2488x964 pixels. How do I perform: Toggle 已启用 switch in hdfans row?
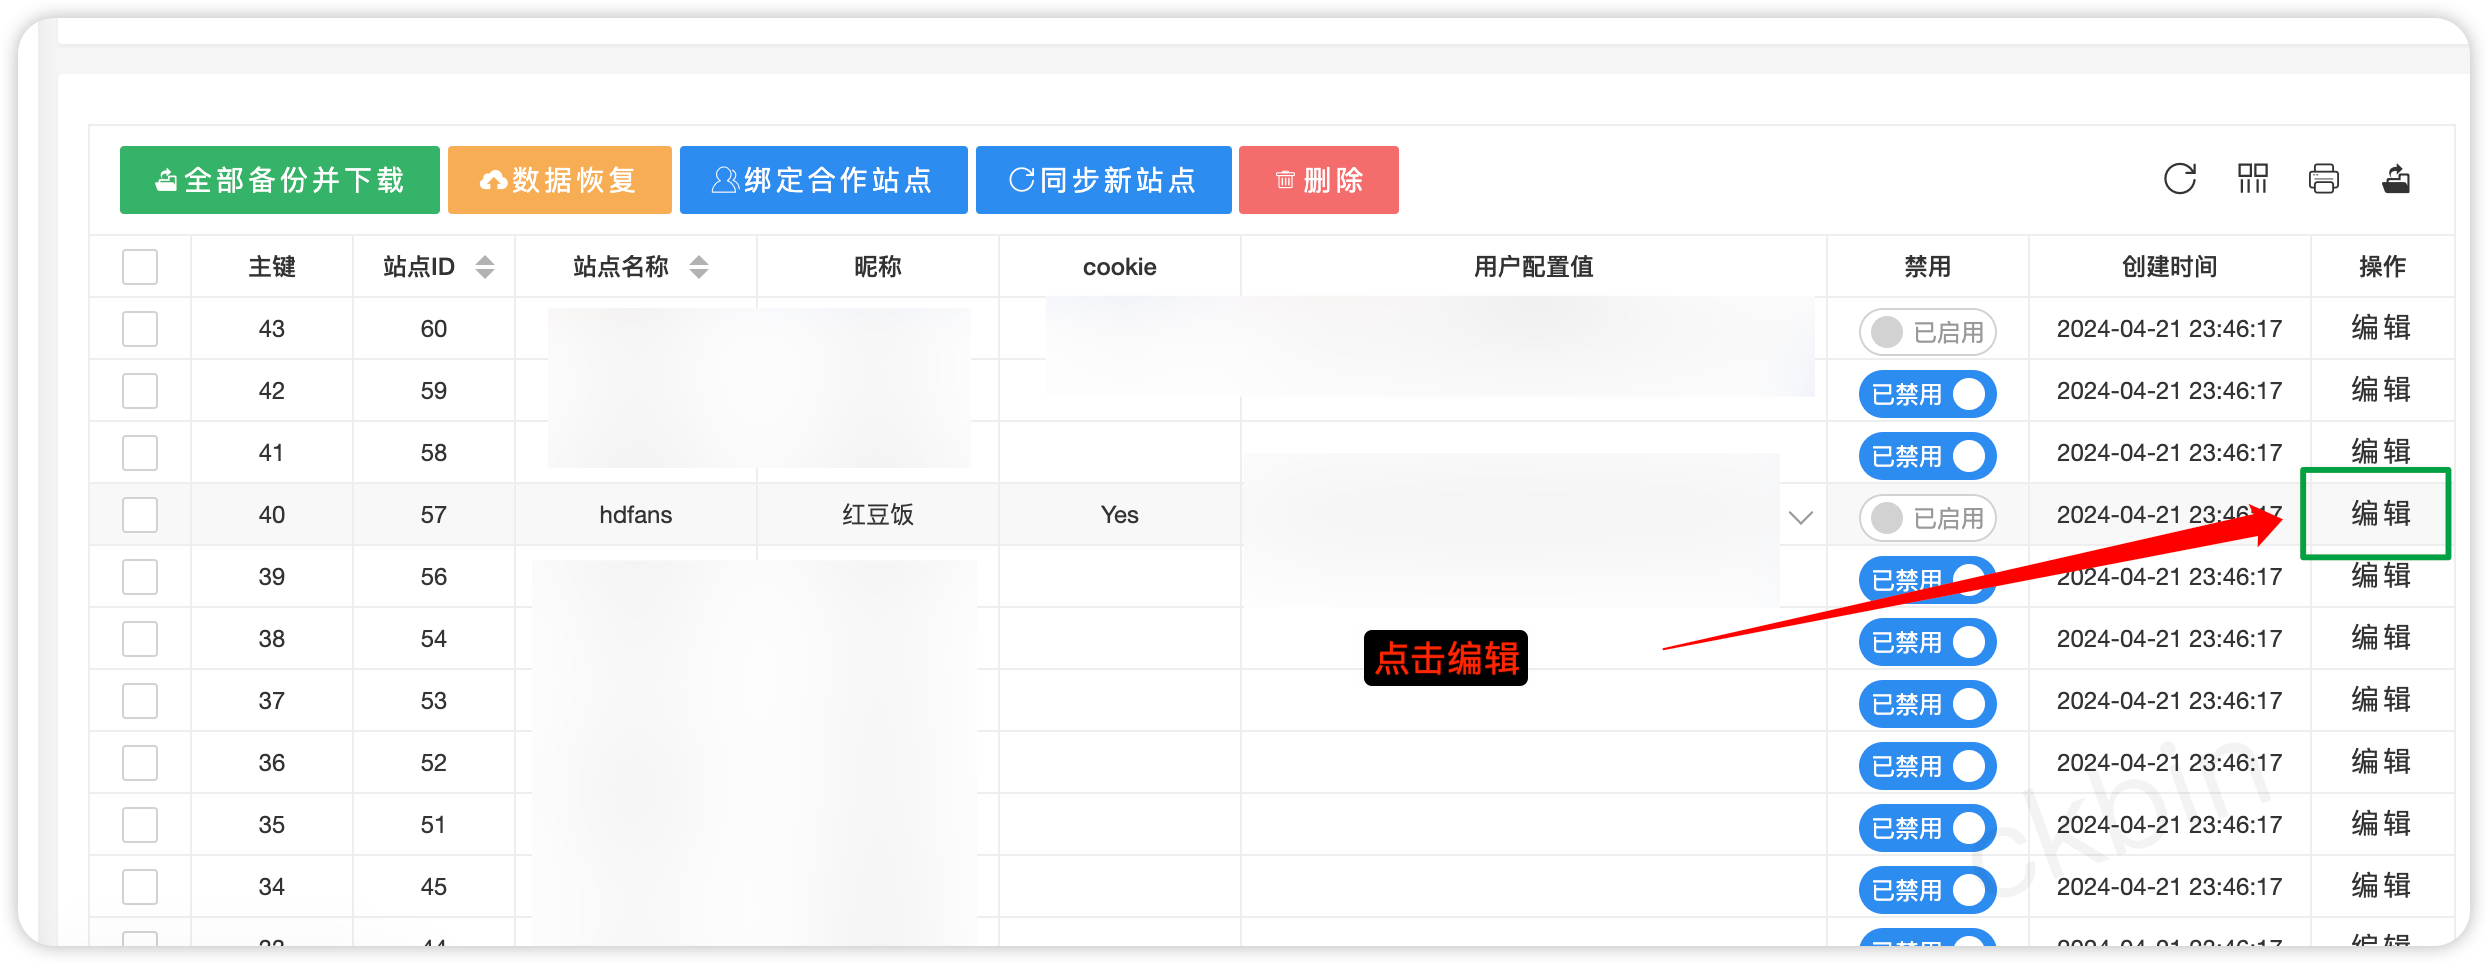pyautogui.click(x=1928, y=518)
